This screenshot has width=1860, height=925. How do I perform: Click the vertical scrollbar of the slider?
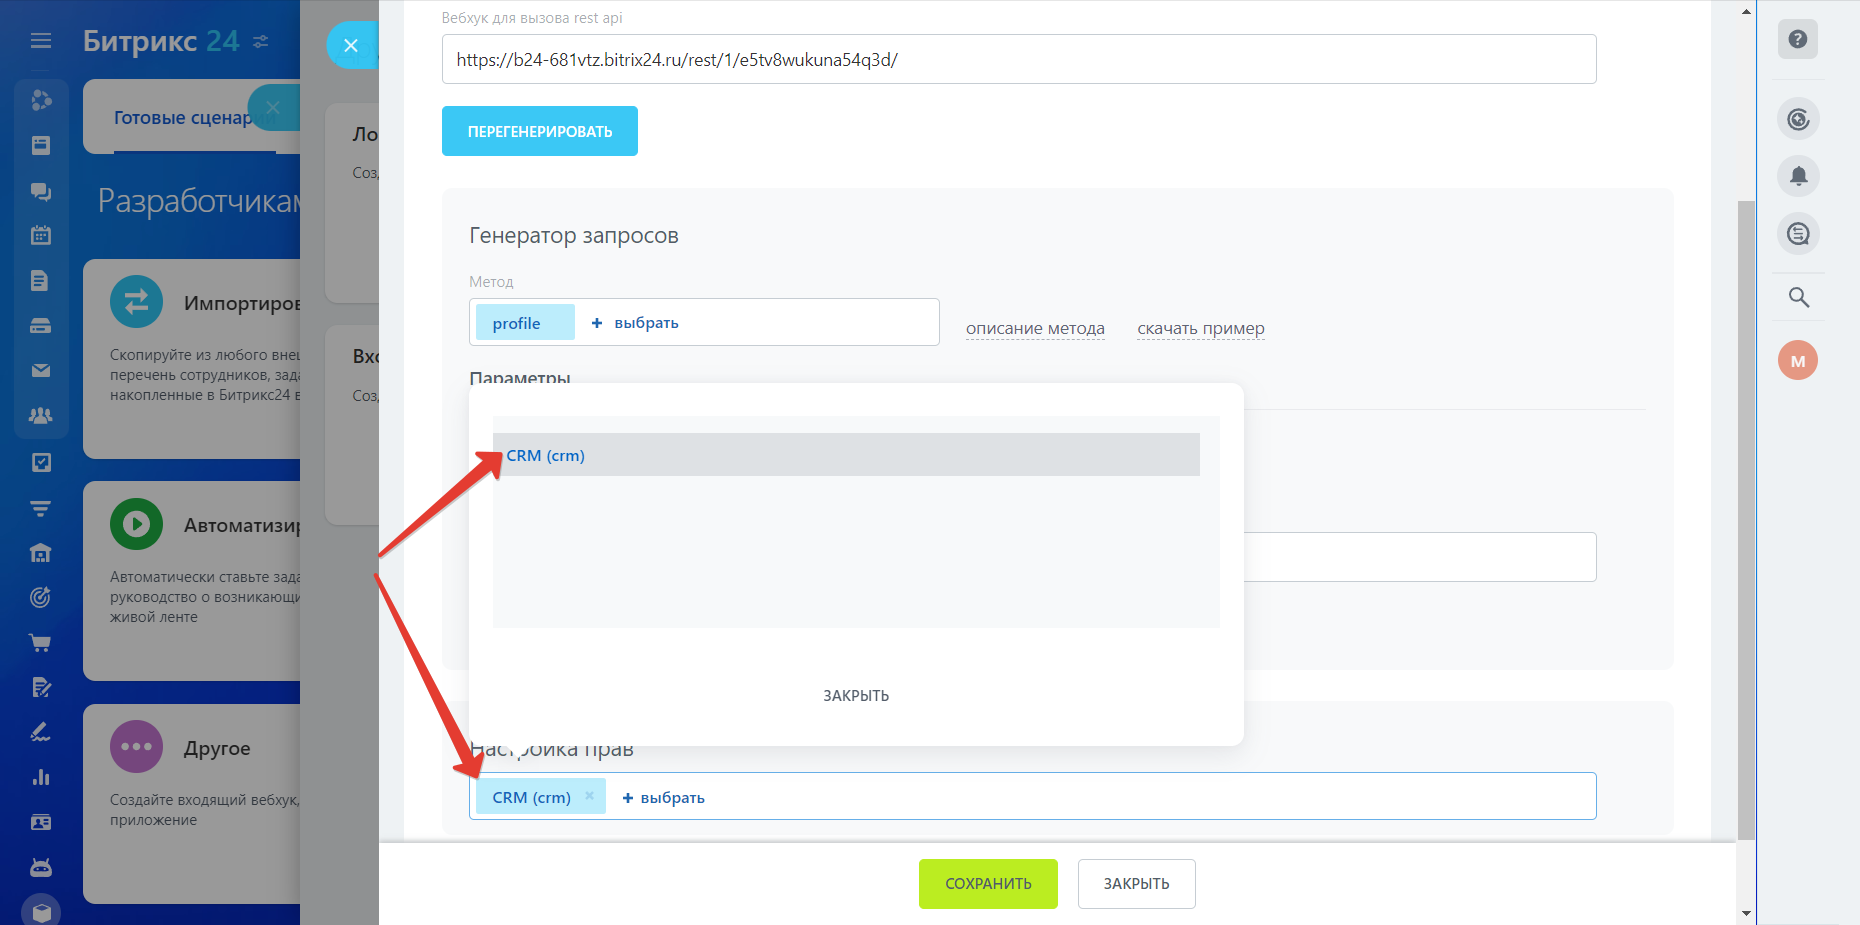[1746, 520]
